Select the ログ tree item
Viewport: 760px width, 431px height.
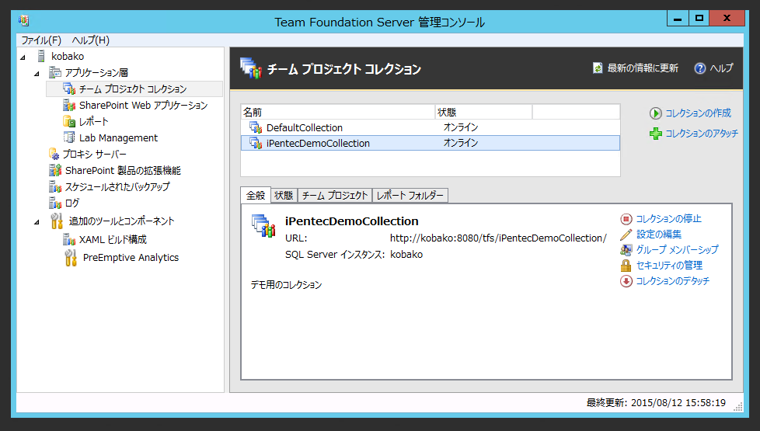pos(72,203)
